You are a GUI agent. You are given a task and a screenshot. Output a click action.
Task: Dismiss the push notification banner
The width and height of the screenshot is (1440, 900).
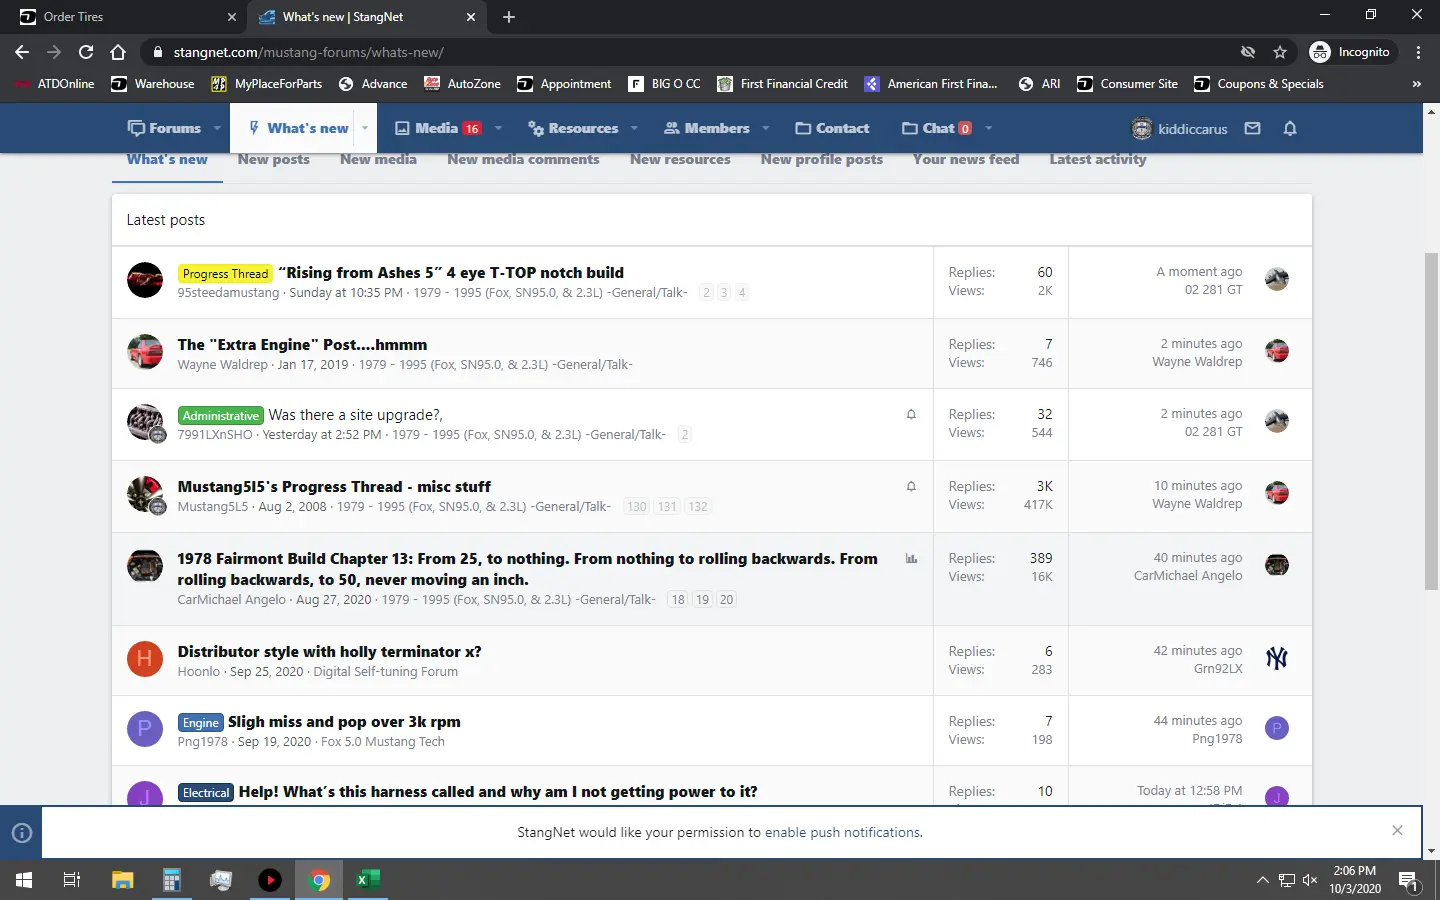[x=1397, y=830]
